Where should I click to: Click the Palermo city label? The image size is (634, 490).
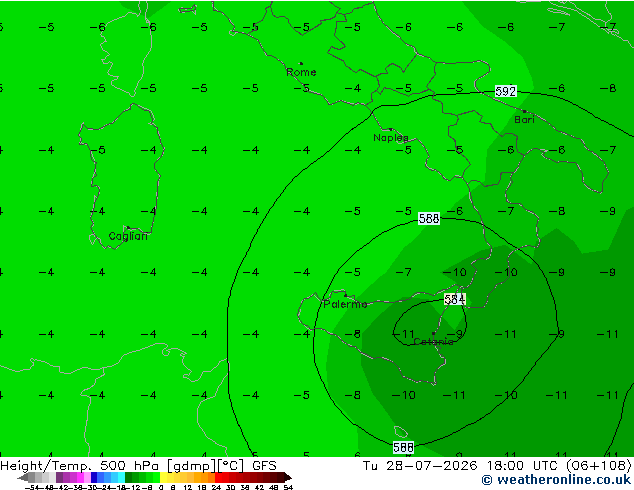tap(345, 304)
